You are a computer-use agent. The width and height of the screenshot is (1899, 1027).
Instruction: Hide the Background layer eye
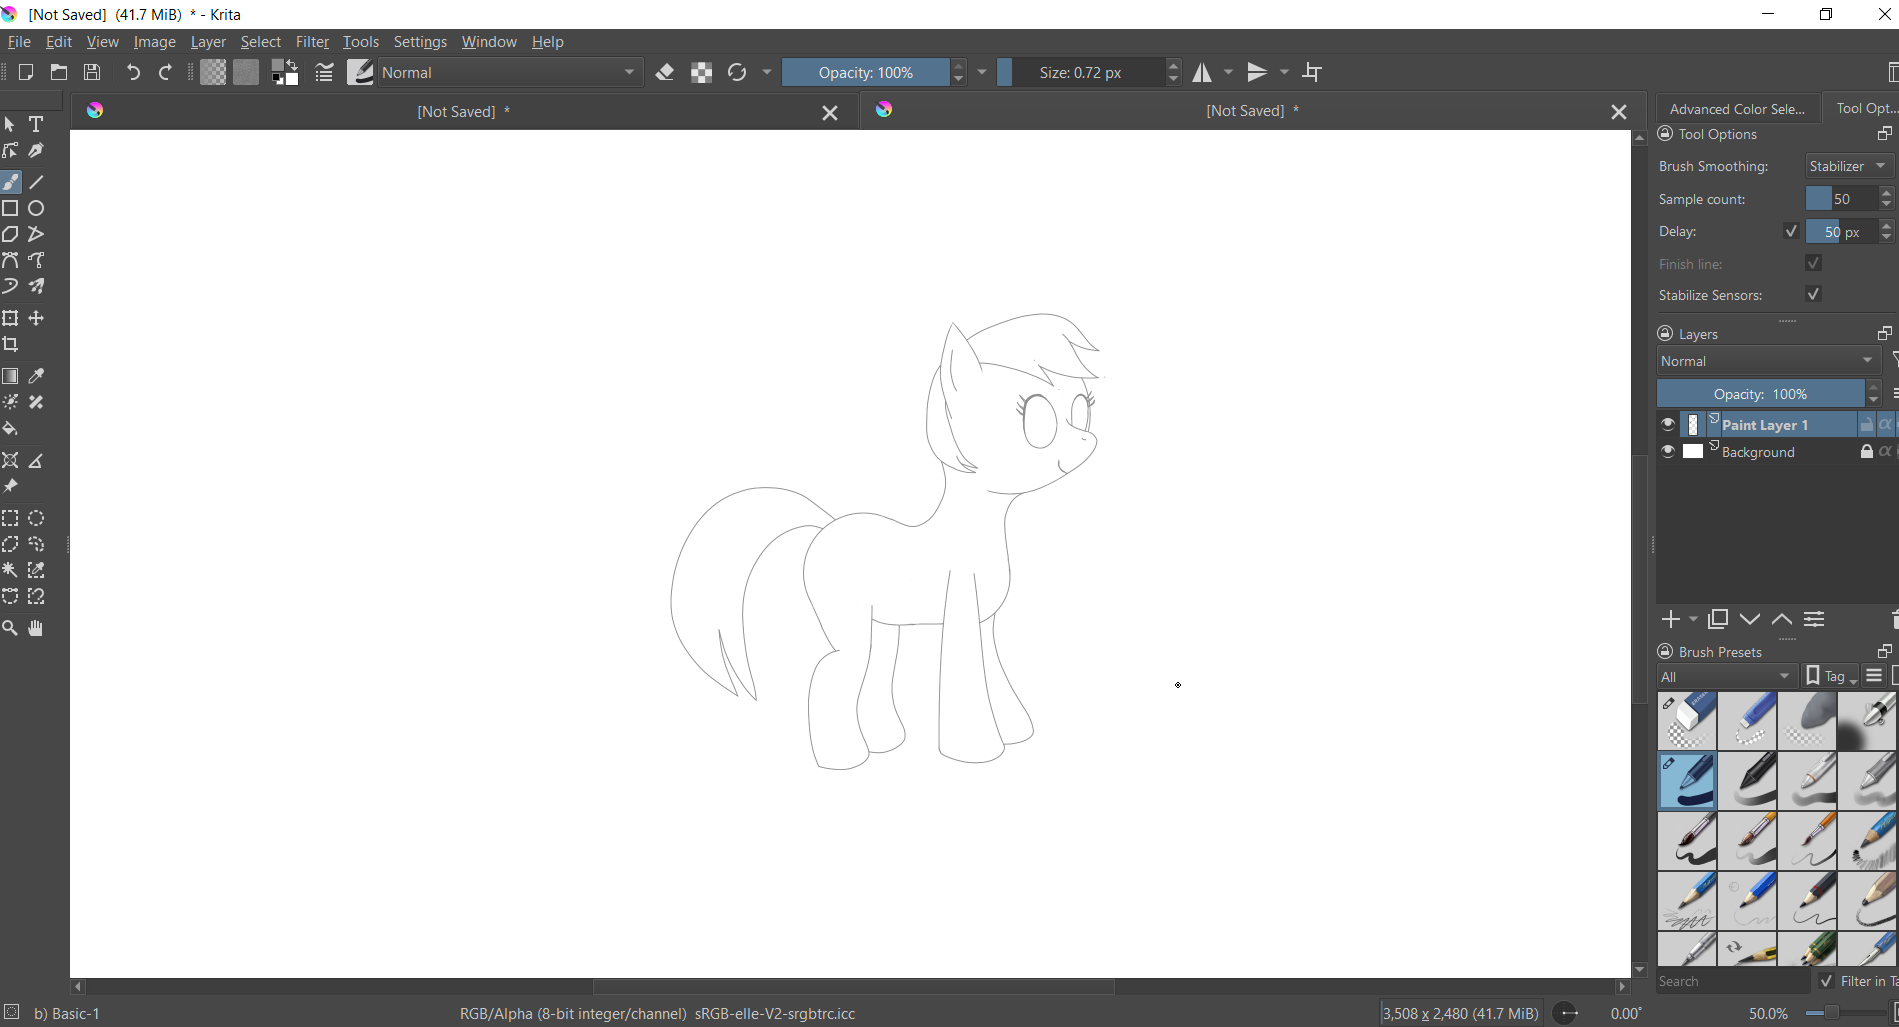point(1668,451)
